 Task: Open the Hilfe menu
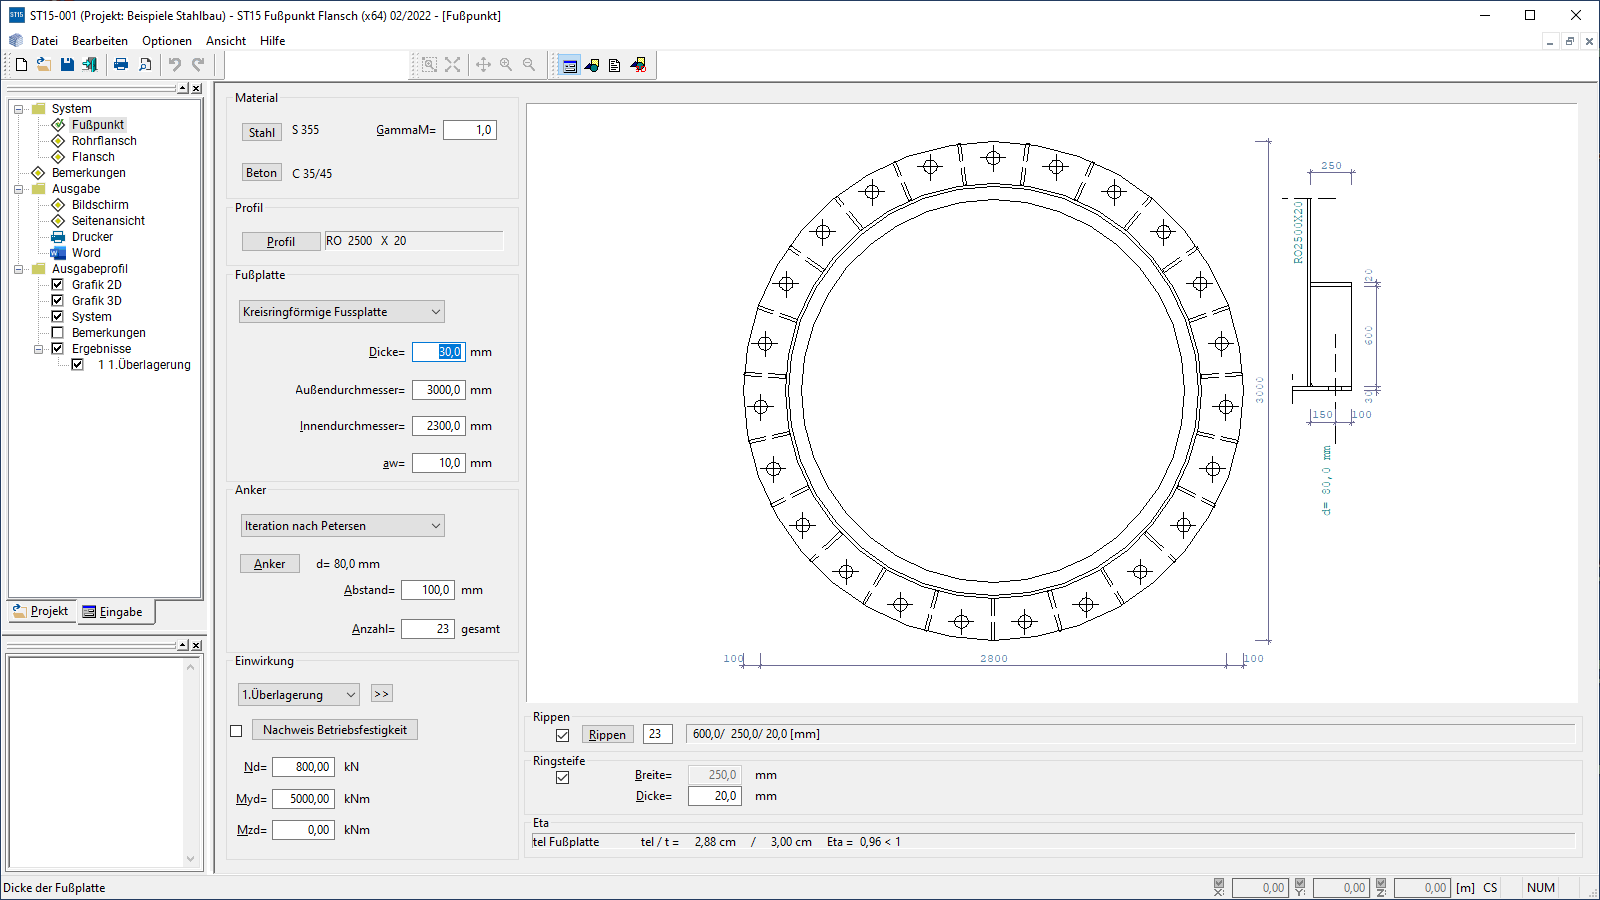(273, 41)
